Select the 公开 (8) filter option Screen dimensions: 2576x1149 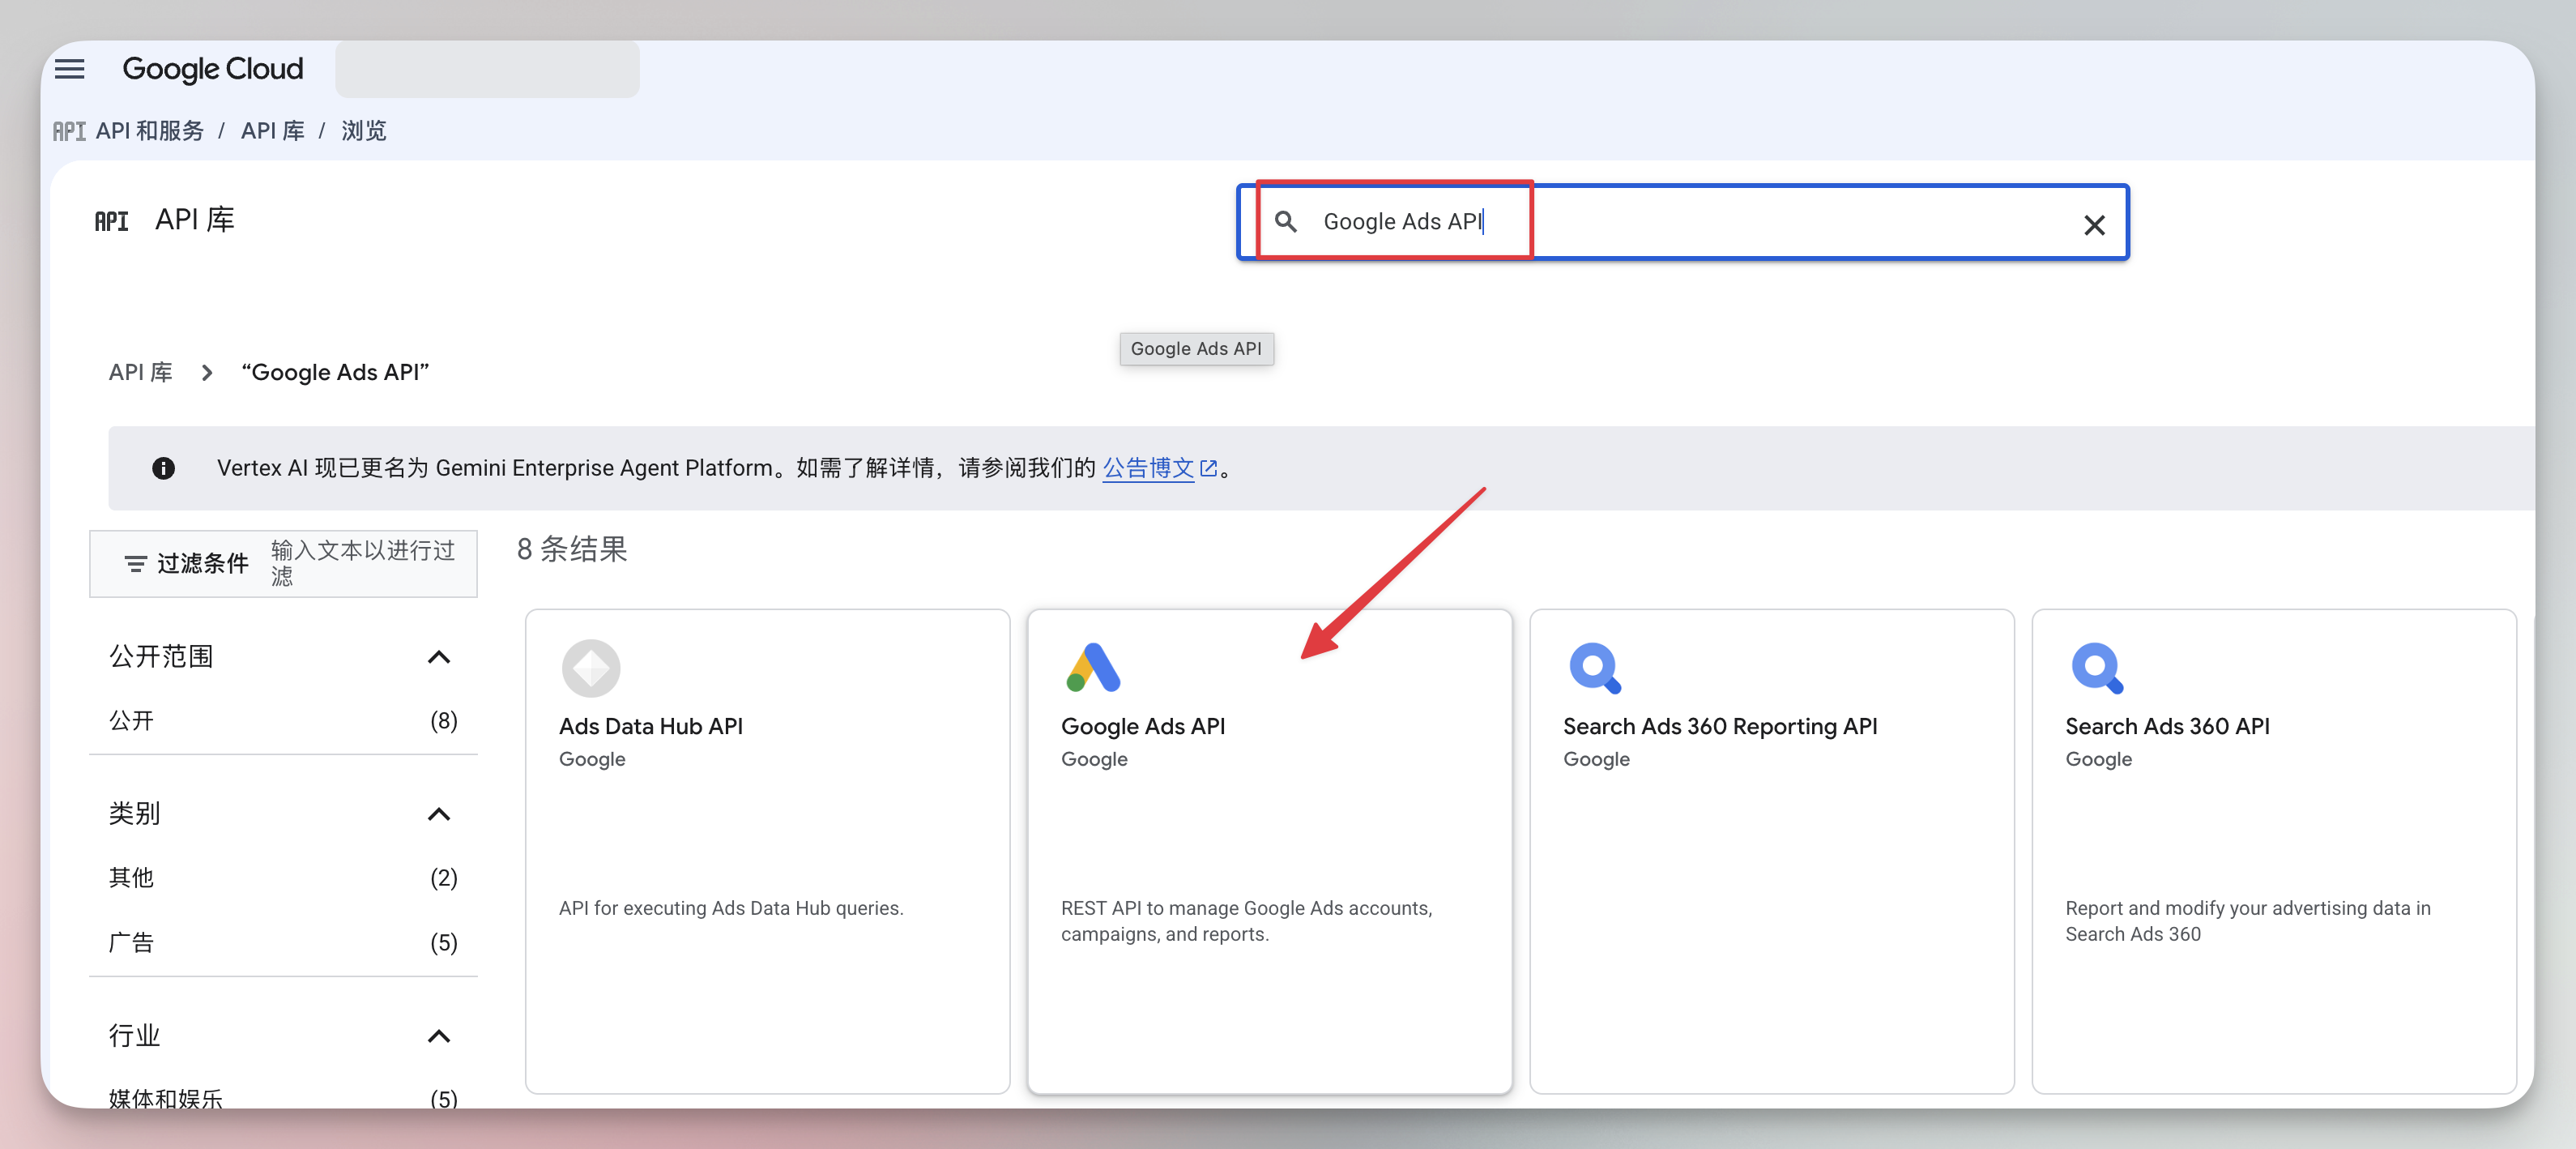coord(283,721)
